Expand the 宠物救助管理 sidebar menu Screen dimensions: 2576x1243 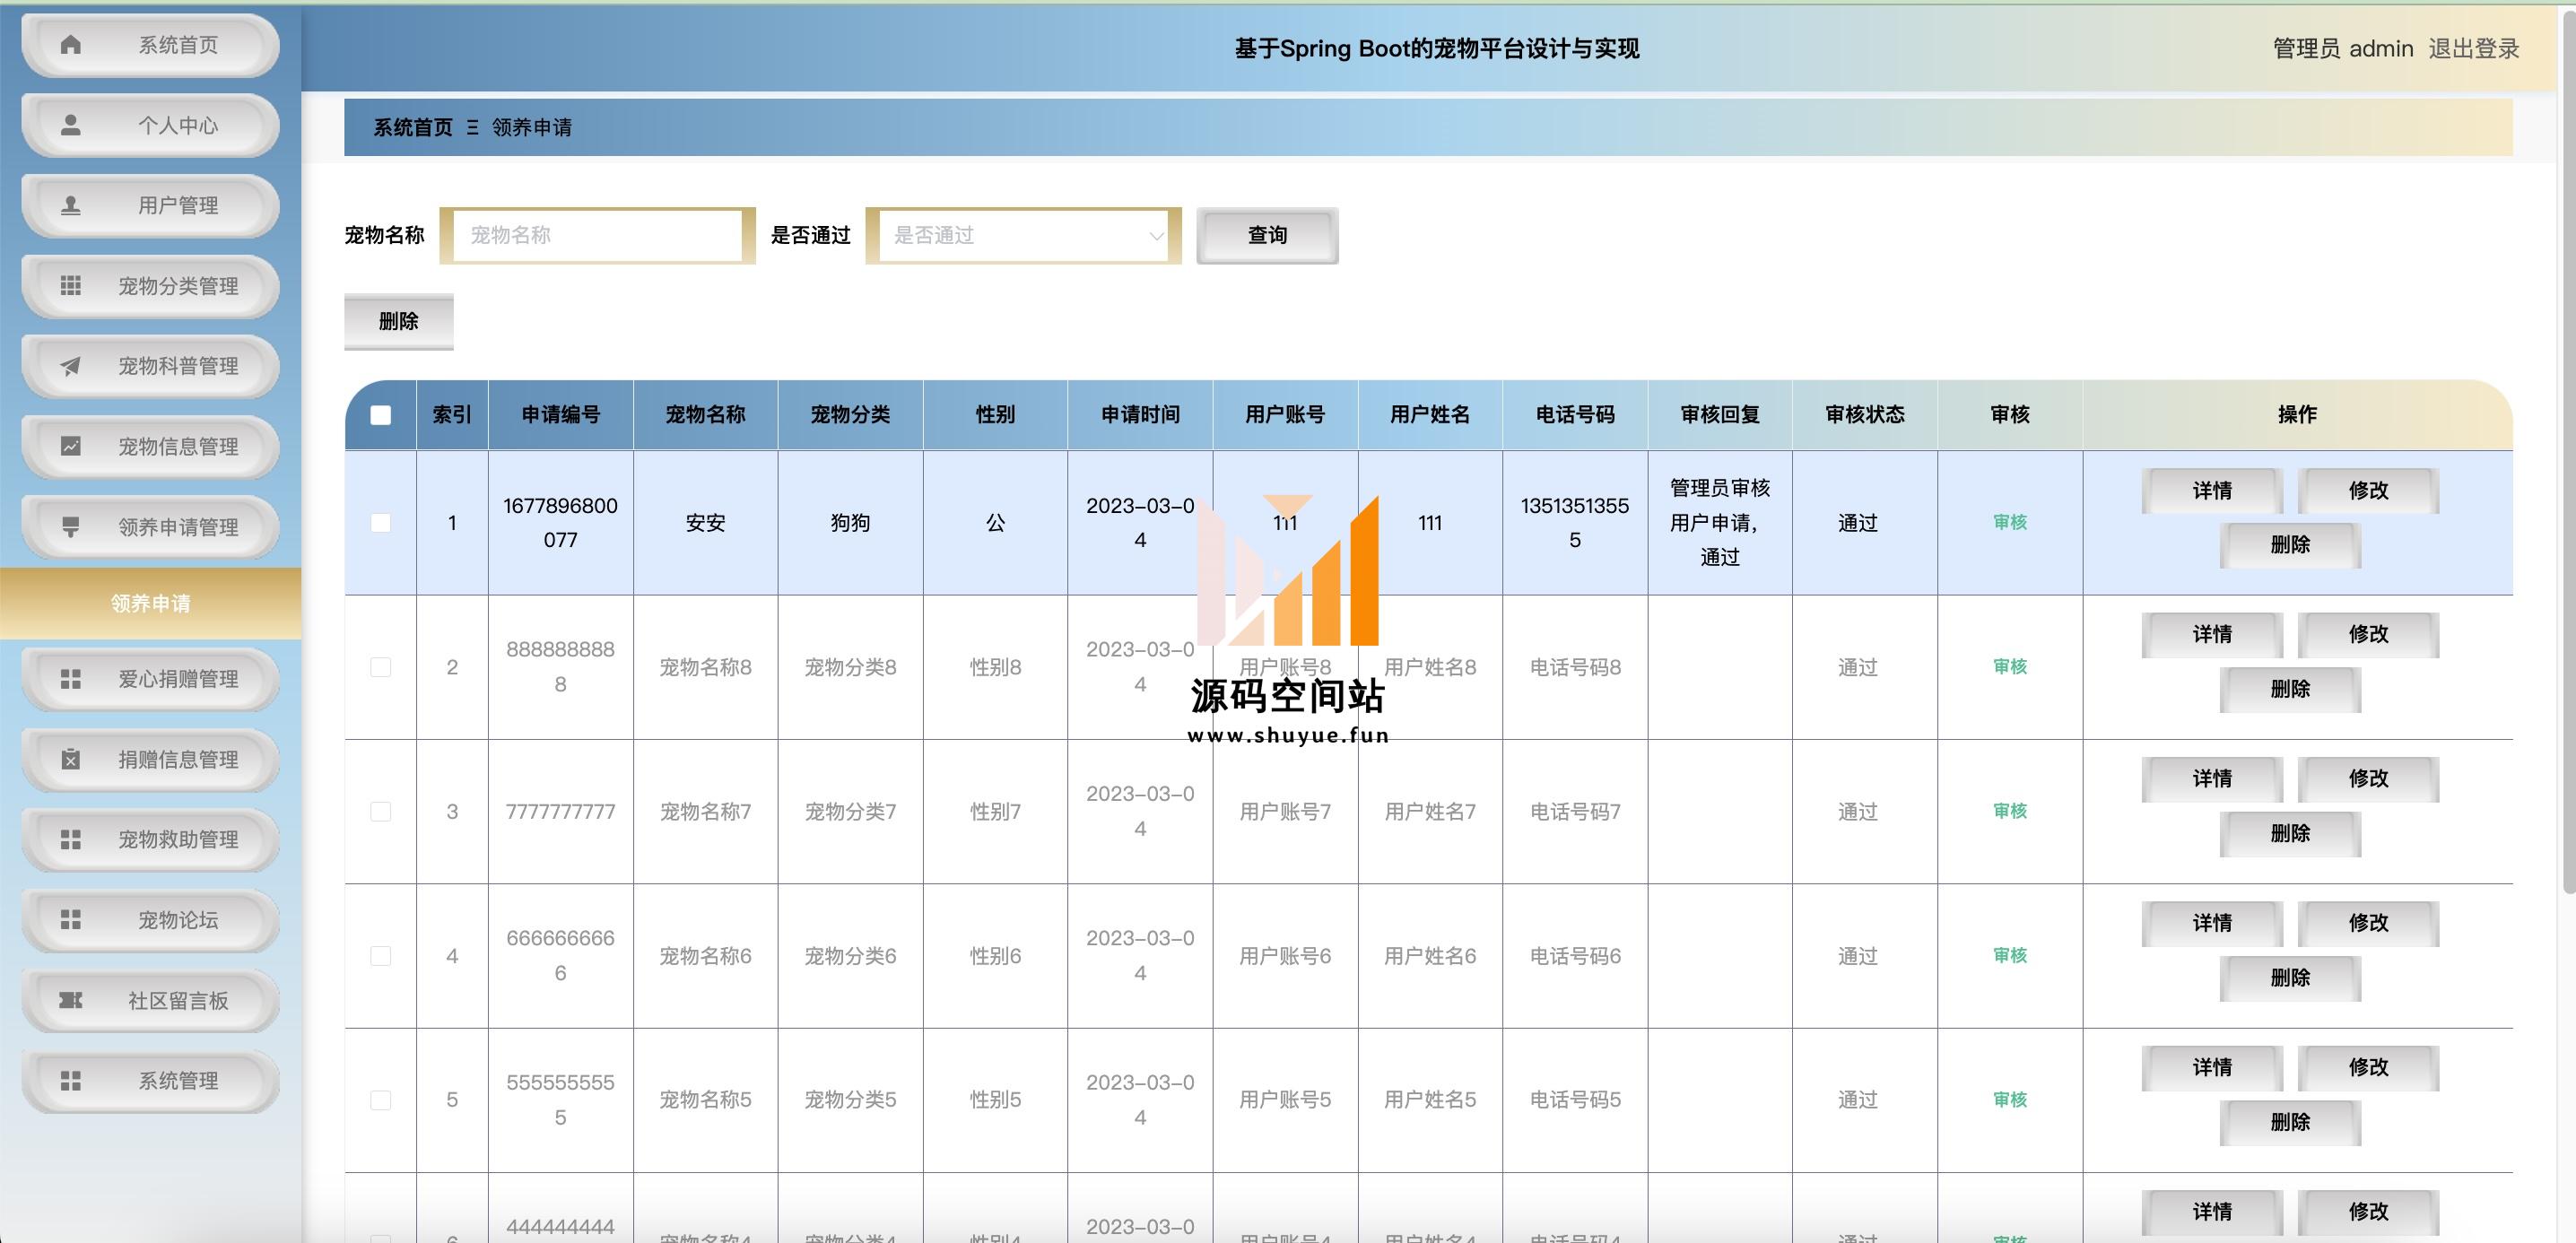150,840
